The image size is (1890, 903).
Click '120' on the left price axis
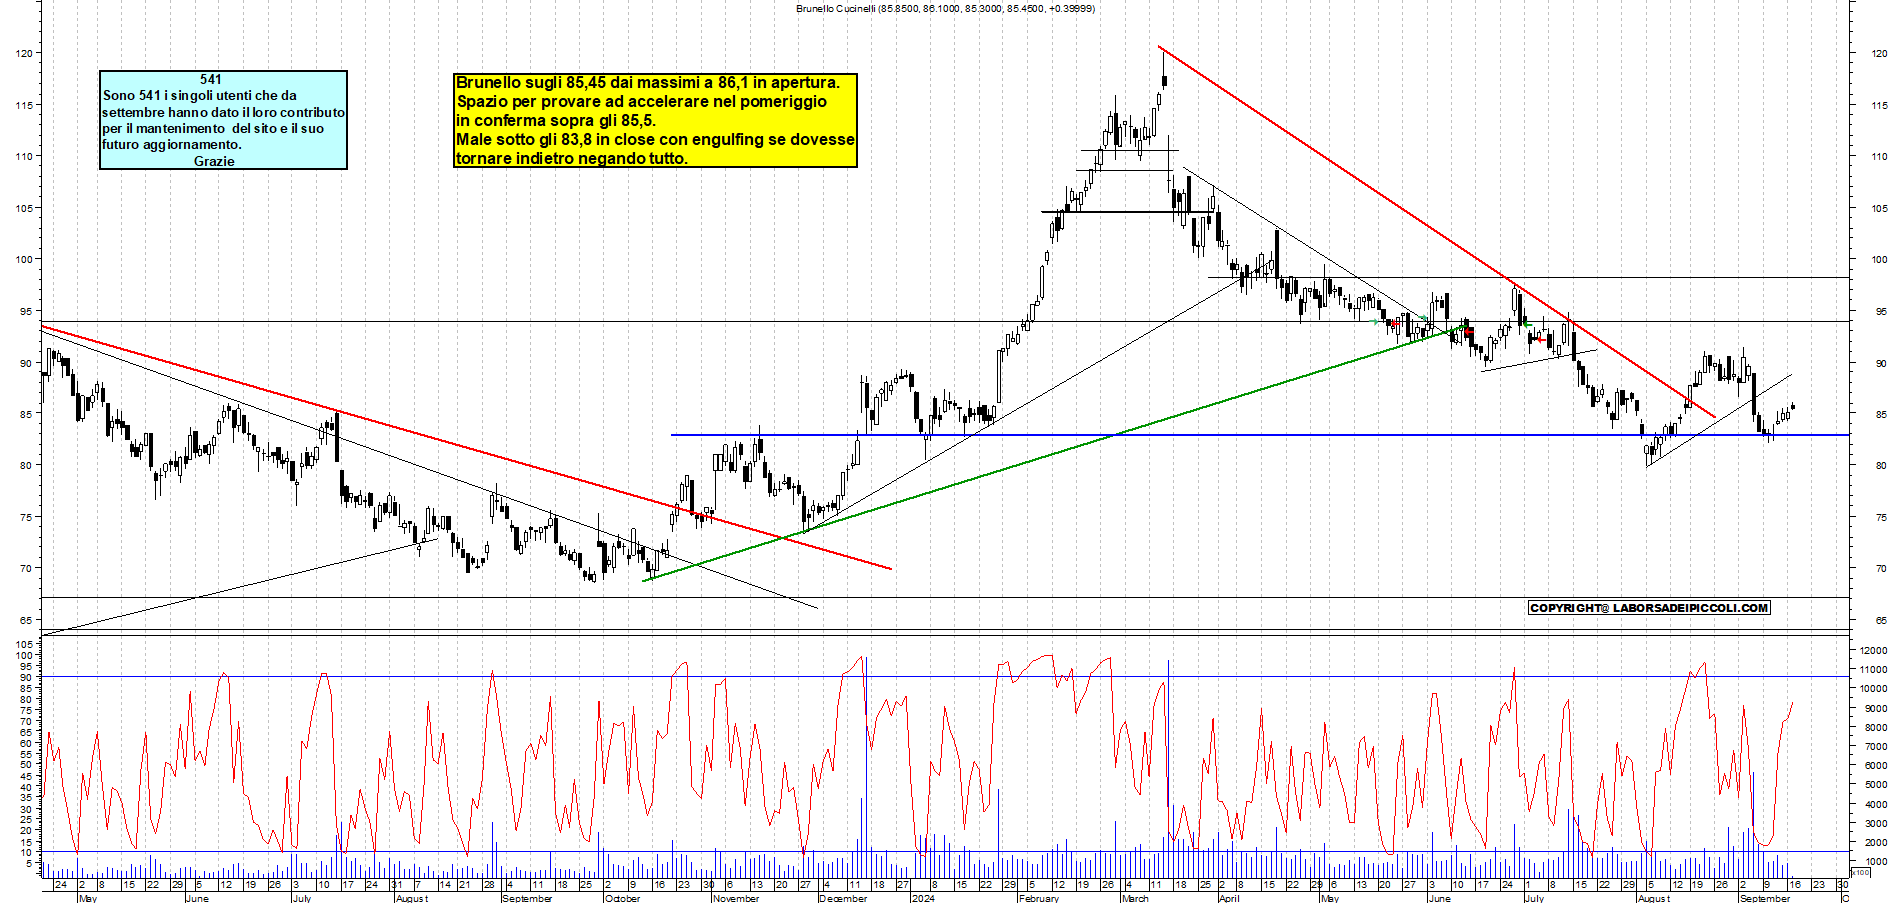[x=24, y=53]
